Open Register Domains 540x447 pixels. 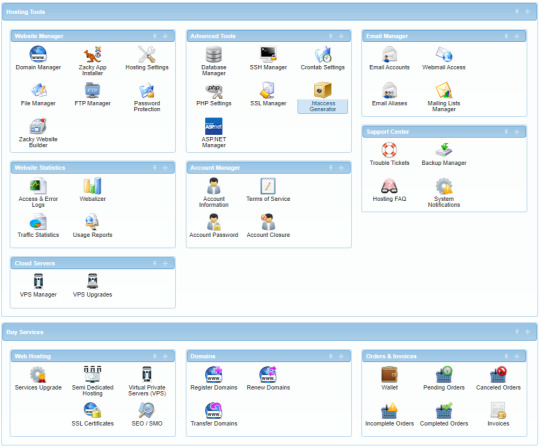[x=214, y=378]
